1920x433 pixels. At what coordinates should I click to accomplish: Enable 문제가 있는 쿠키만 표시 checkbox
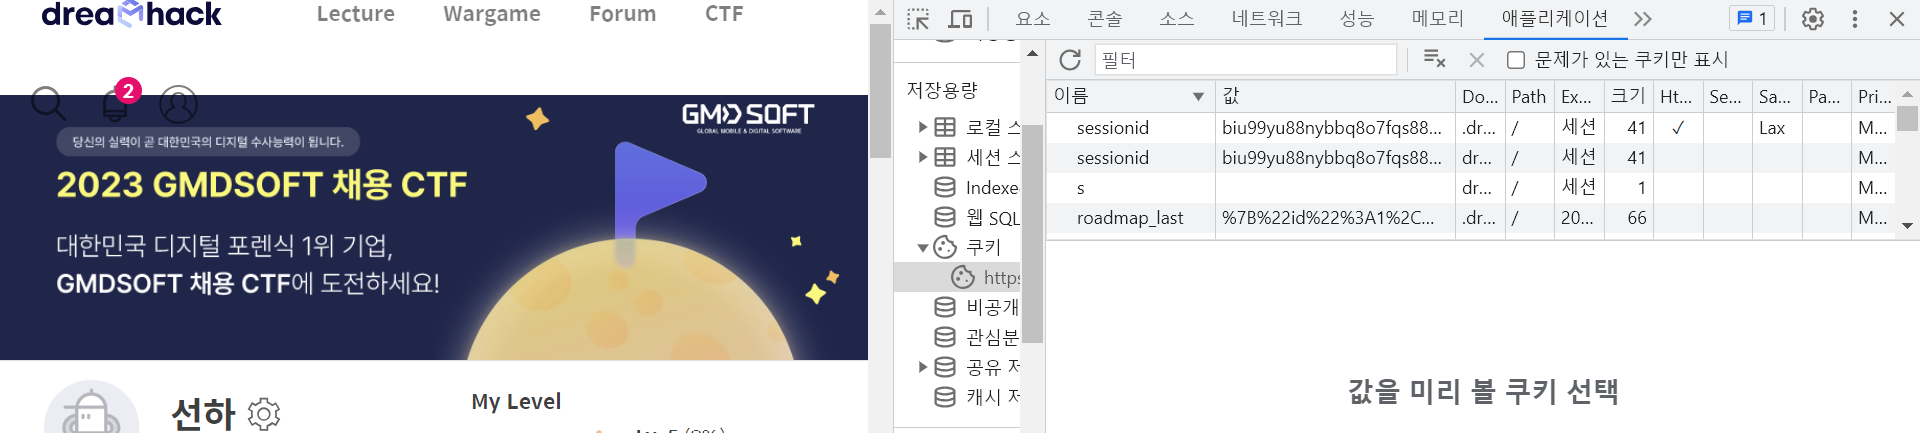(1516, 60)
